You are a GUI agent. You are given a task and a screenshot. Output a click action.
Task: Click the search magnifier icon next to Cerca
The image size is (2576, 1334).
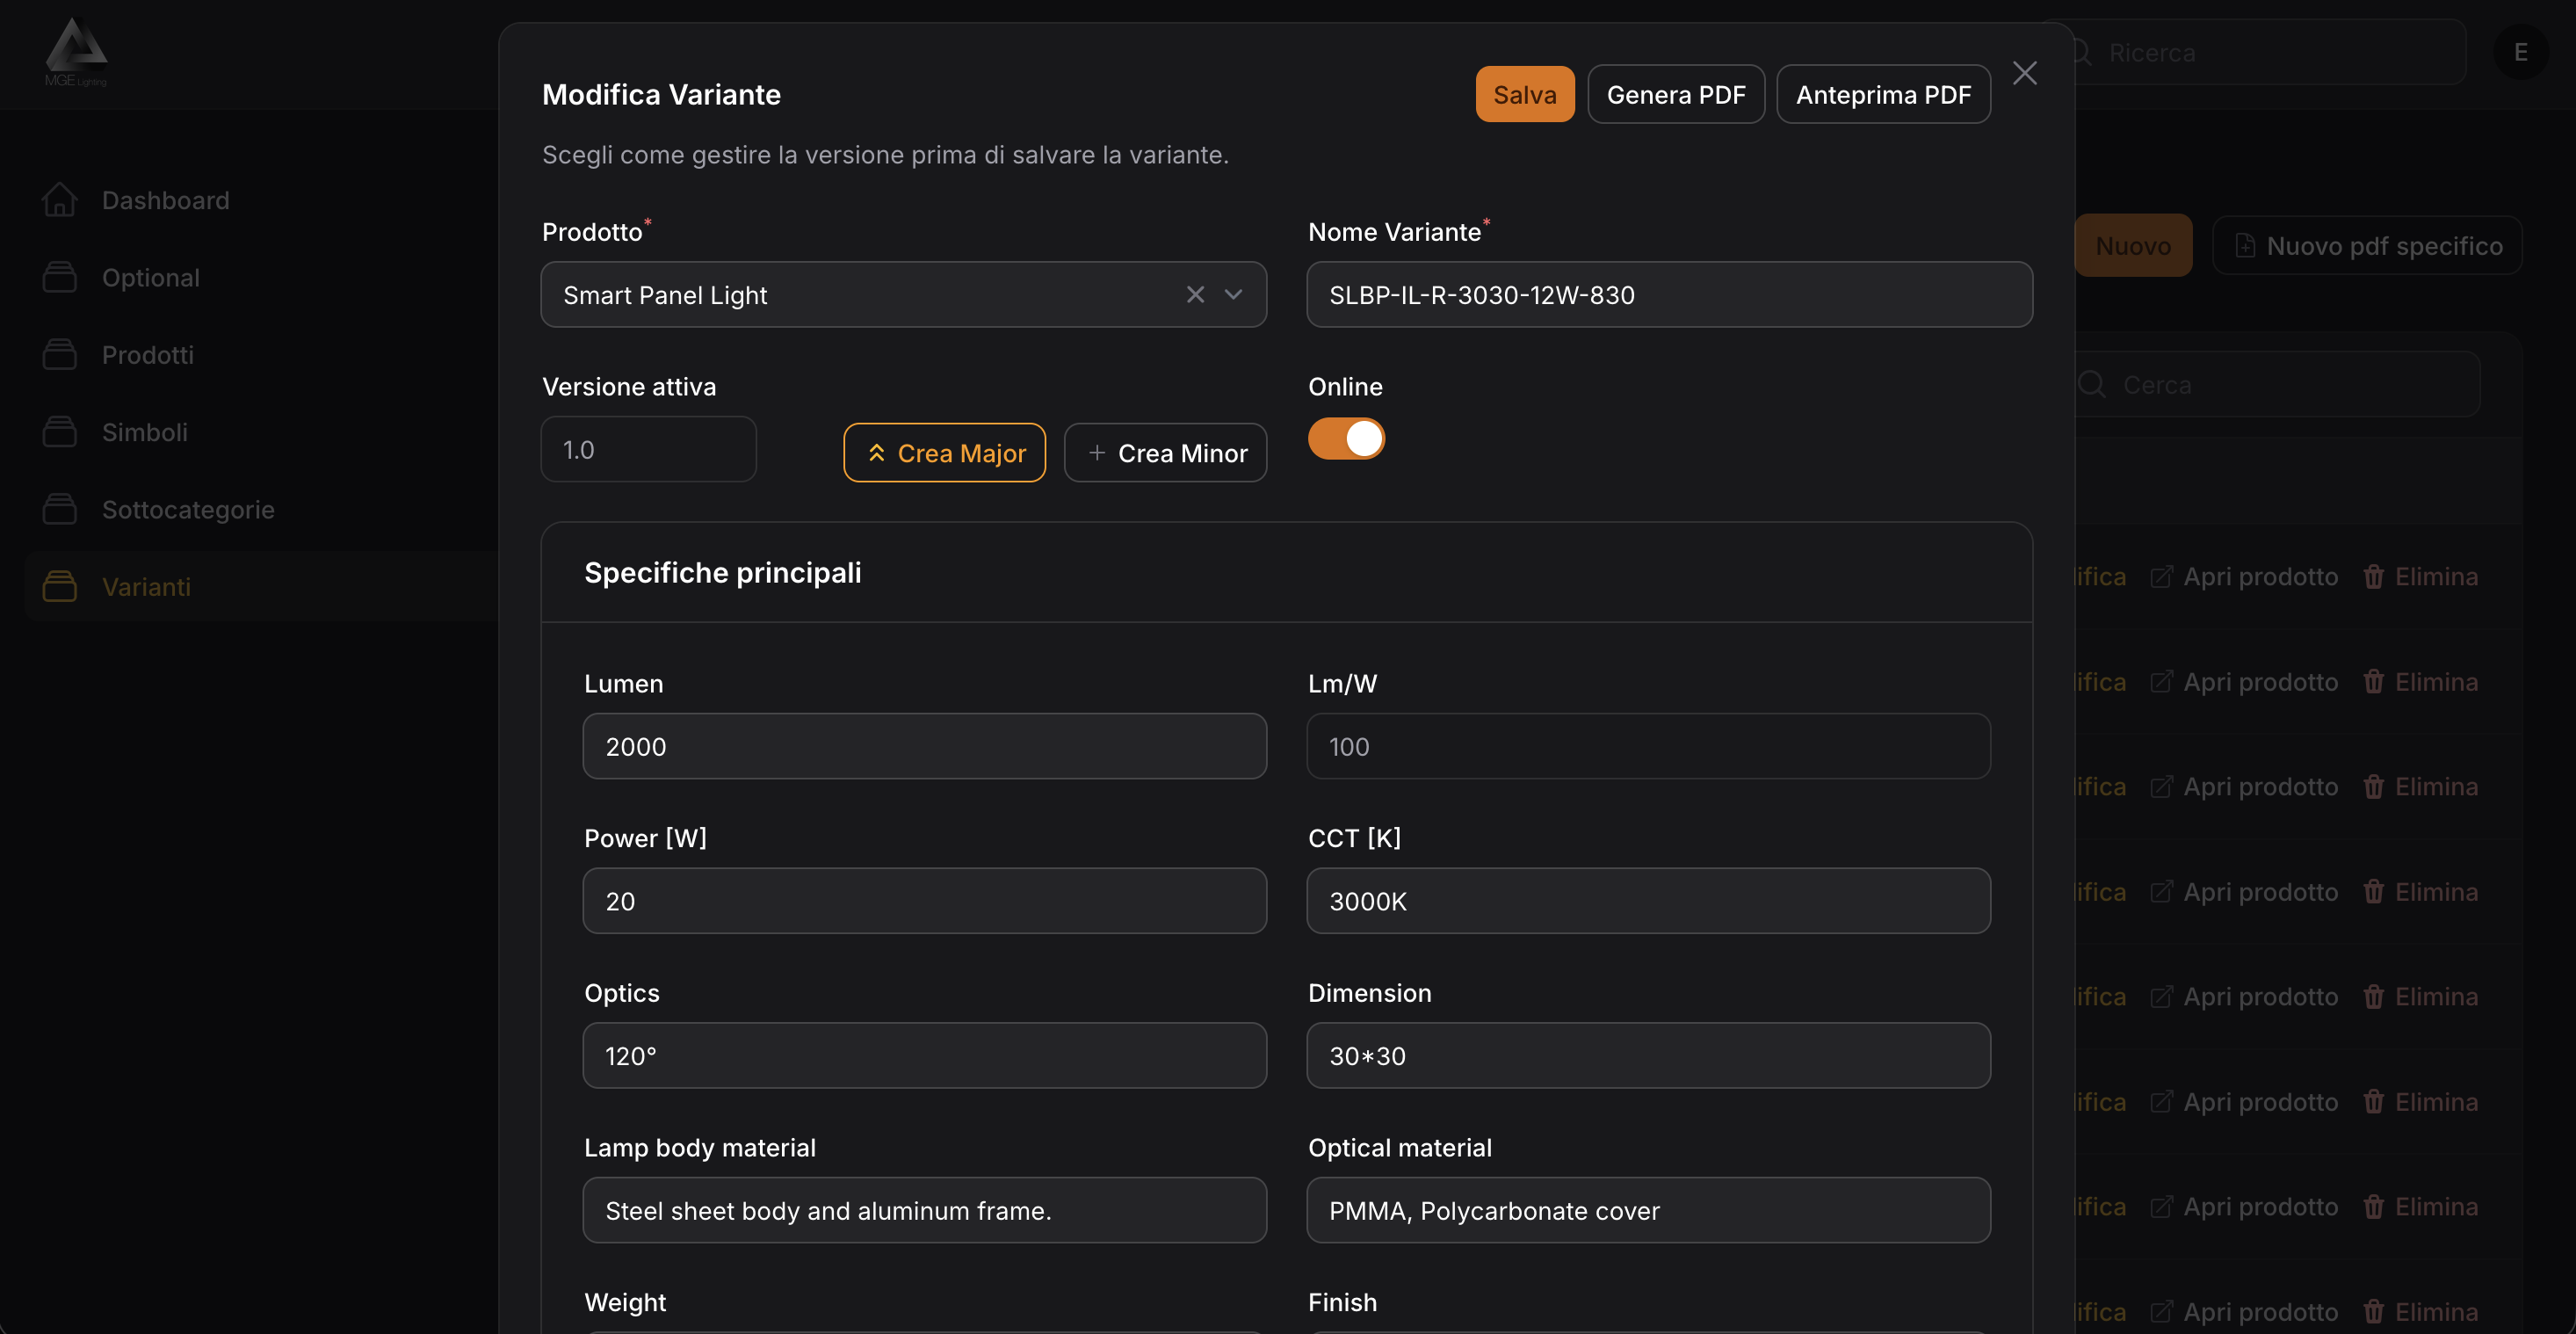point(2092,385)
